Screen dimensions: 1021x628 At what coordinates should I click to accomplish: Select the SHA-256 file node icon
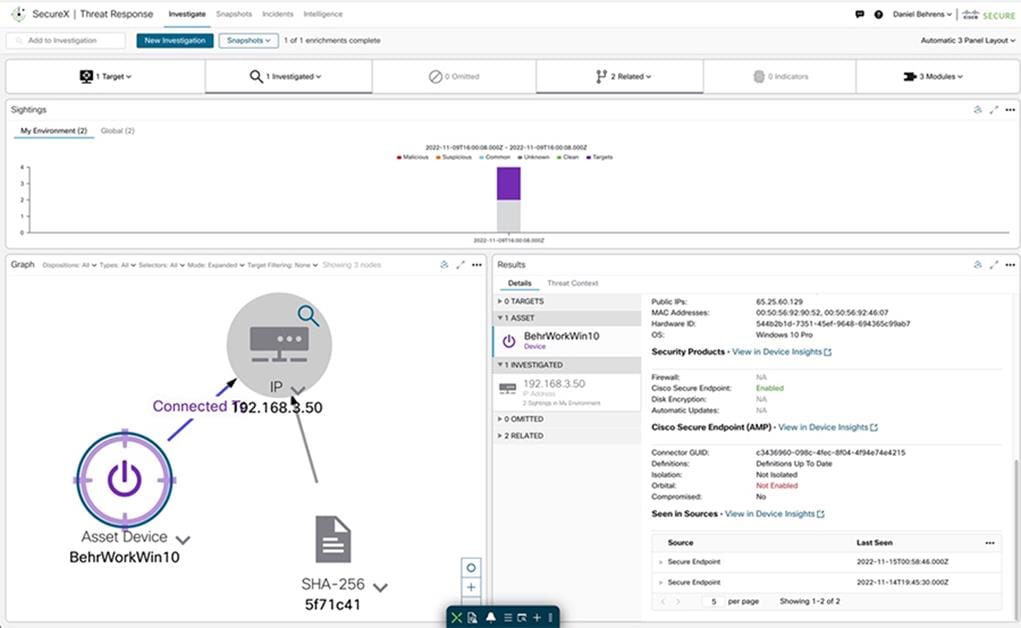[333, 539]
